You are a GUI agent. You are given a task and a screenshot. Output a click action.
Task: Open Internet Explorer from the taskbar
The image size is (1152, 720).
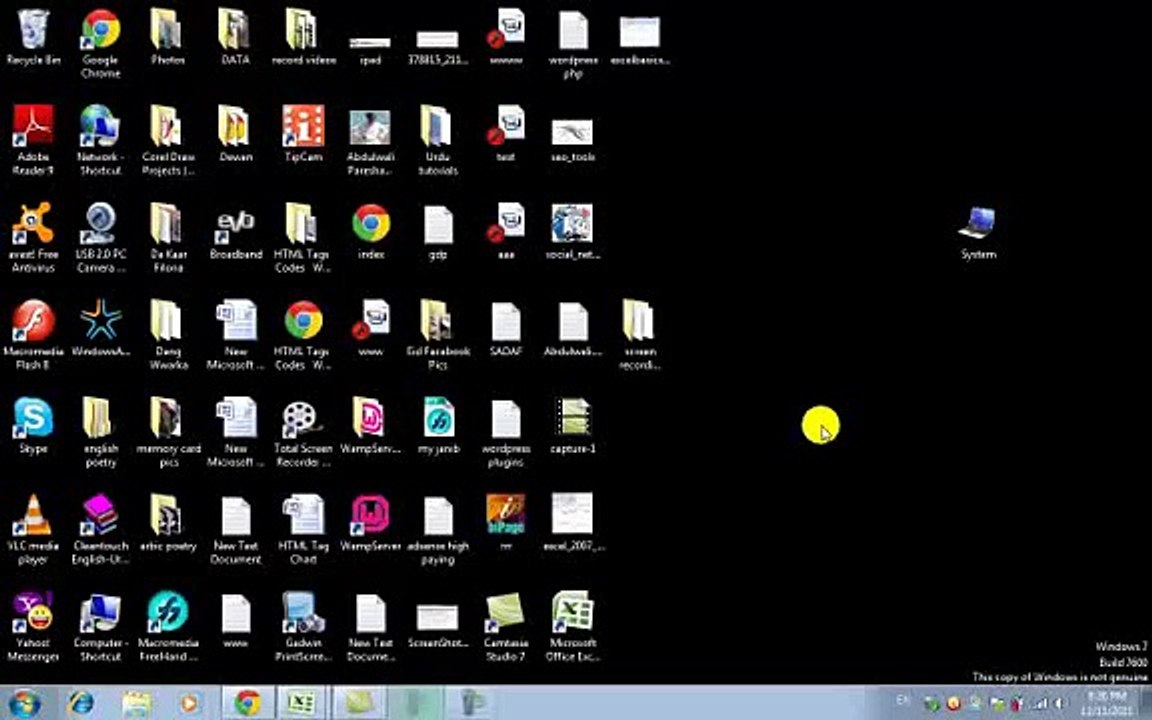(81, 703)
